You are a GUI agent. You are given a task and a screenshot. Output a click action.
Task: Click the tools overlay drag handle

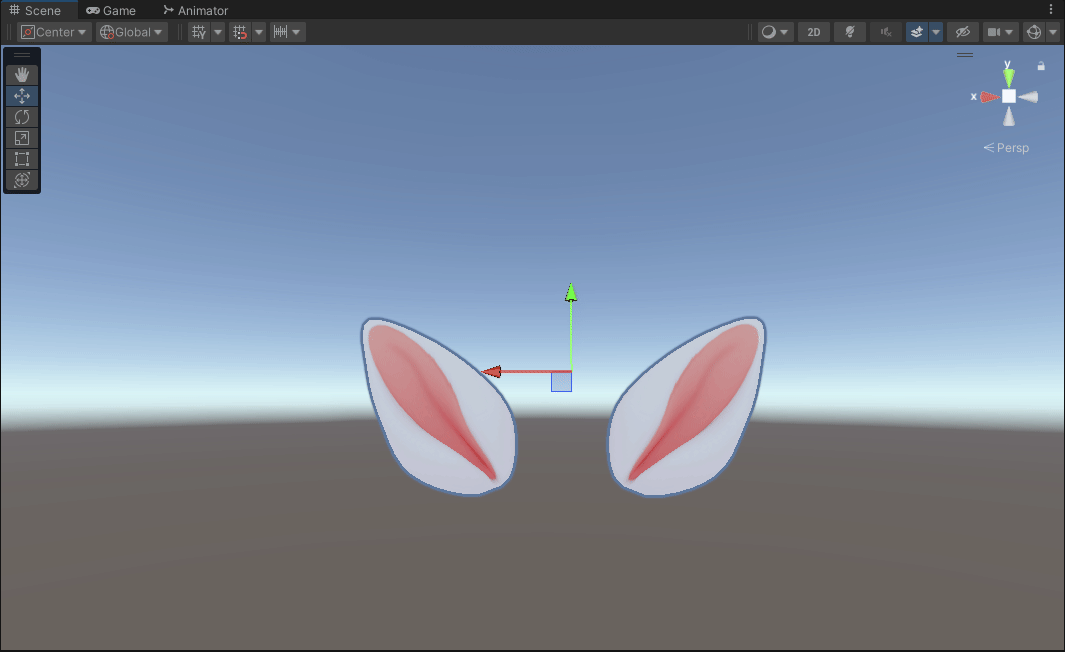[x=22, y=55]
